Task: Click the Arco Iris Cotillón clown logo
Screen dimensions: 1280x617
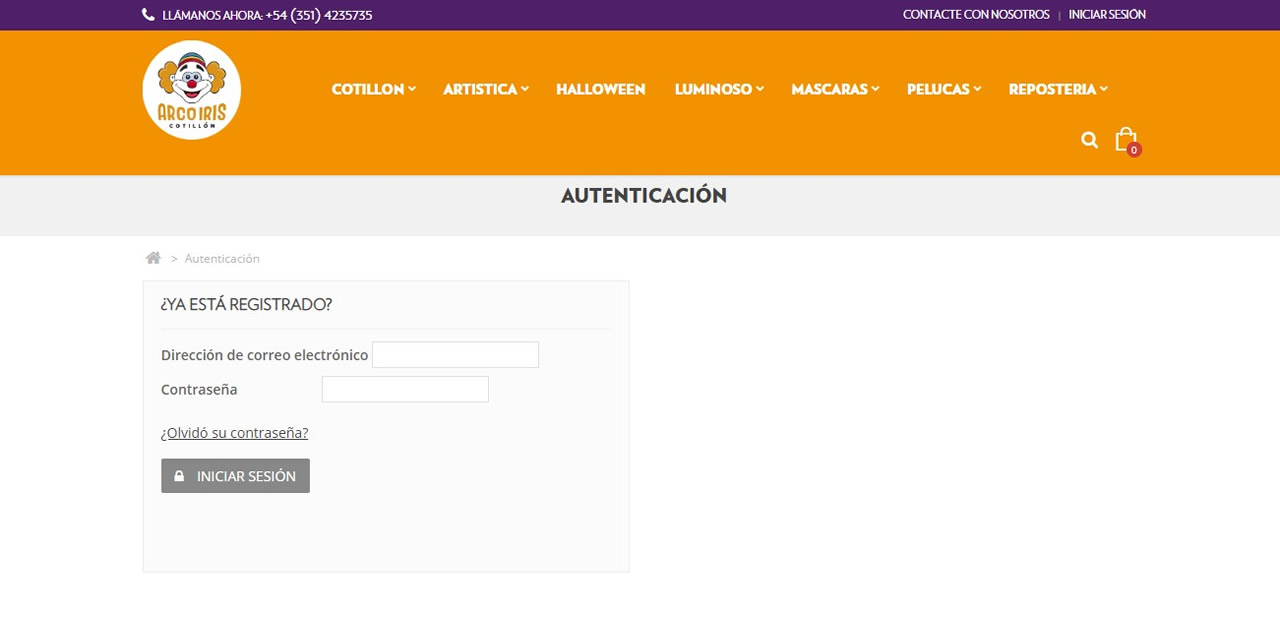Action: (x=192, y=90)
